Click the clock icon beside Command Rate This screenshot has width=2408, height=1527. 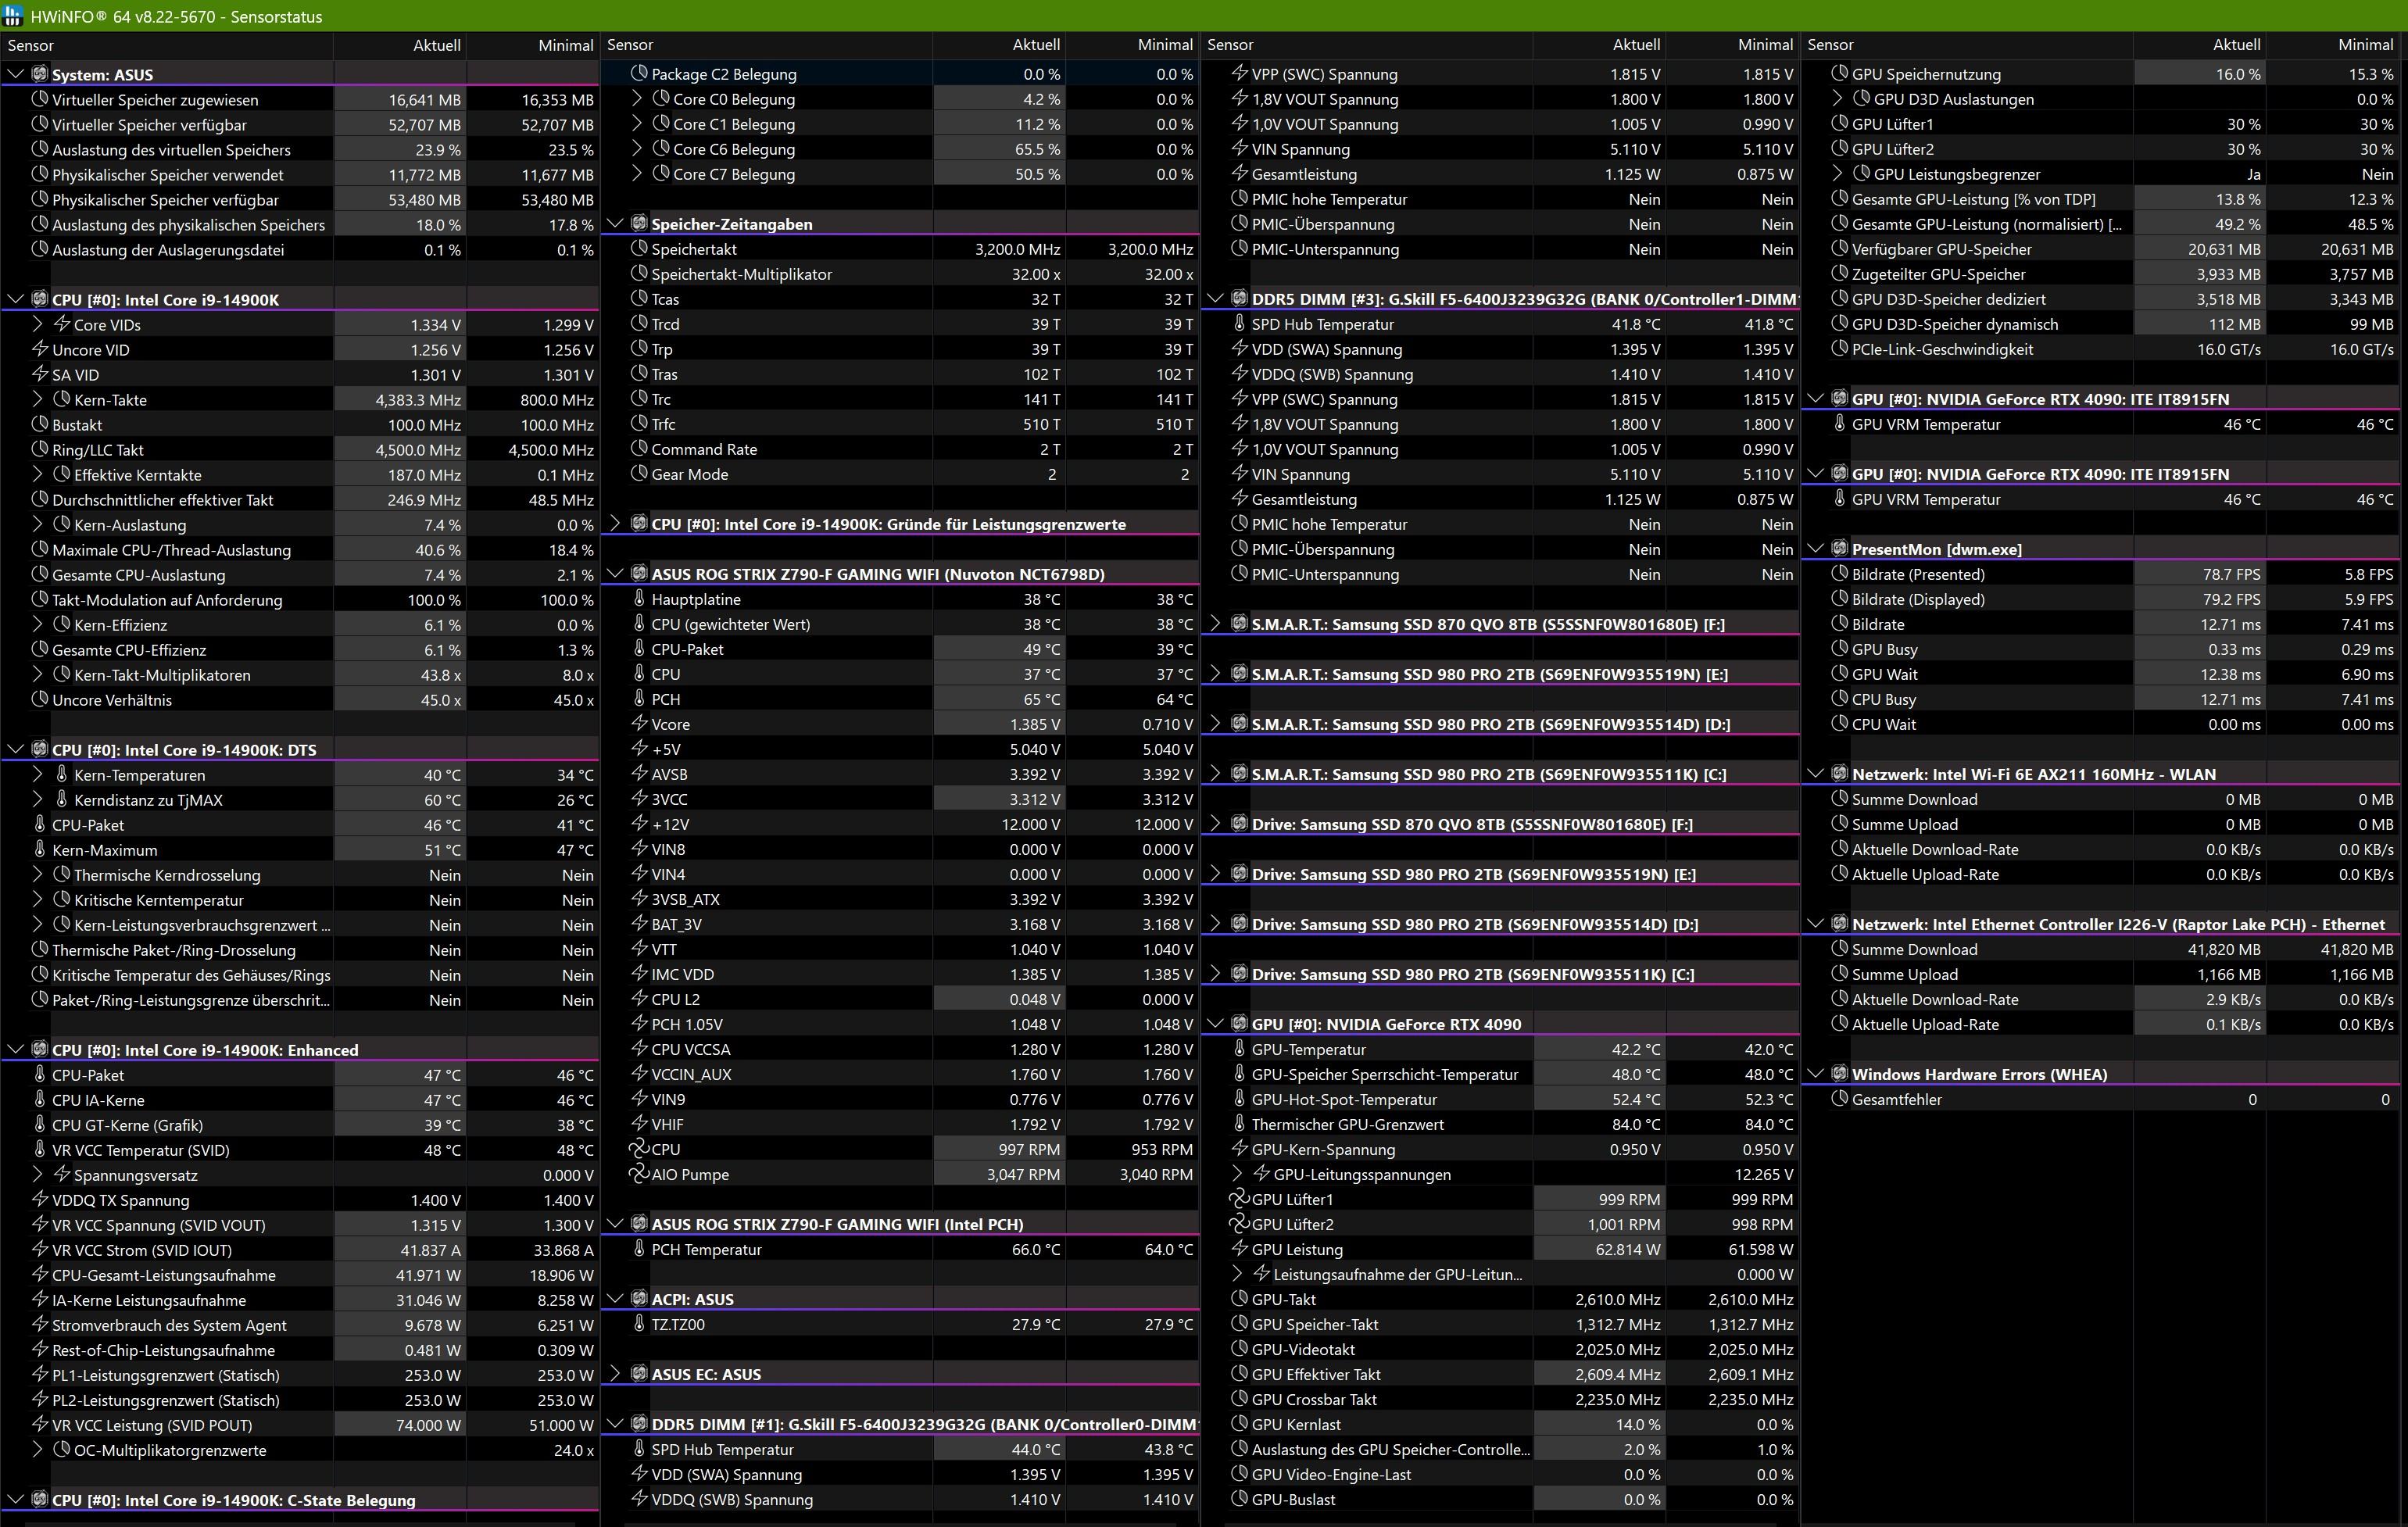tap(640, 448)
